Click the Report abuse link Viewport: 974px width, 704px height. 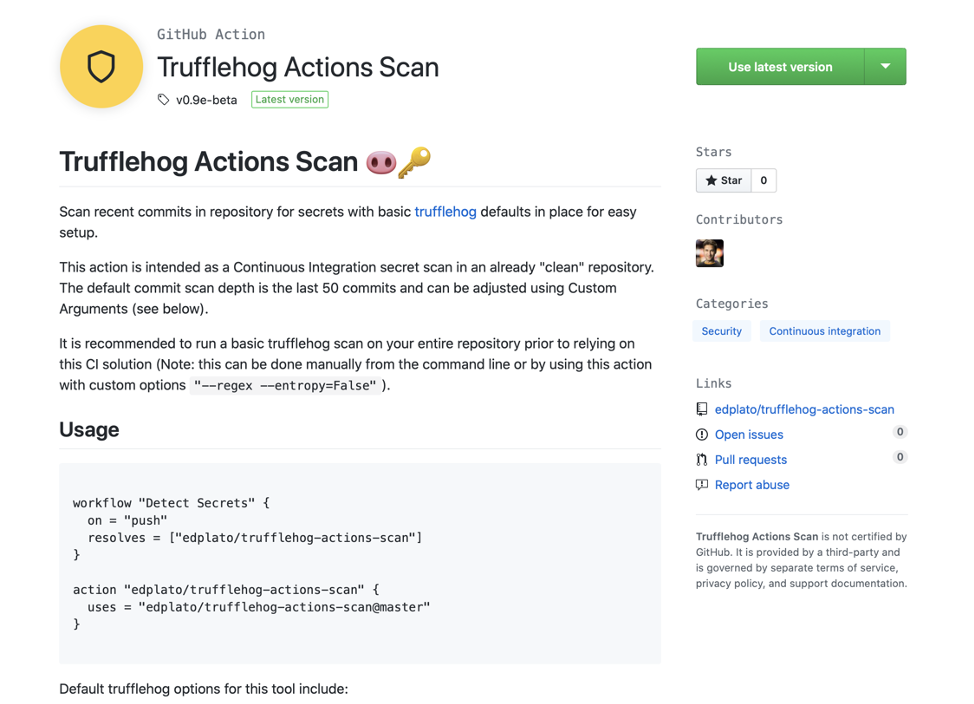click(x=752, y=484)
